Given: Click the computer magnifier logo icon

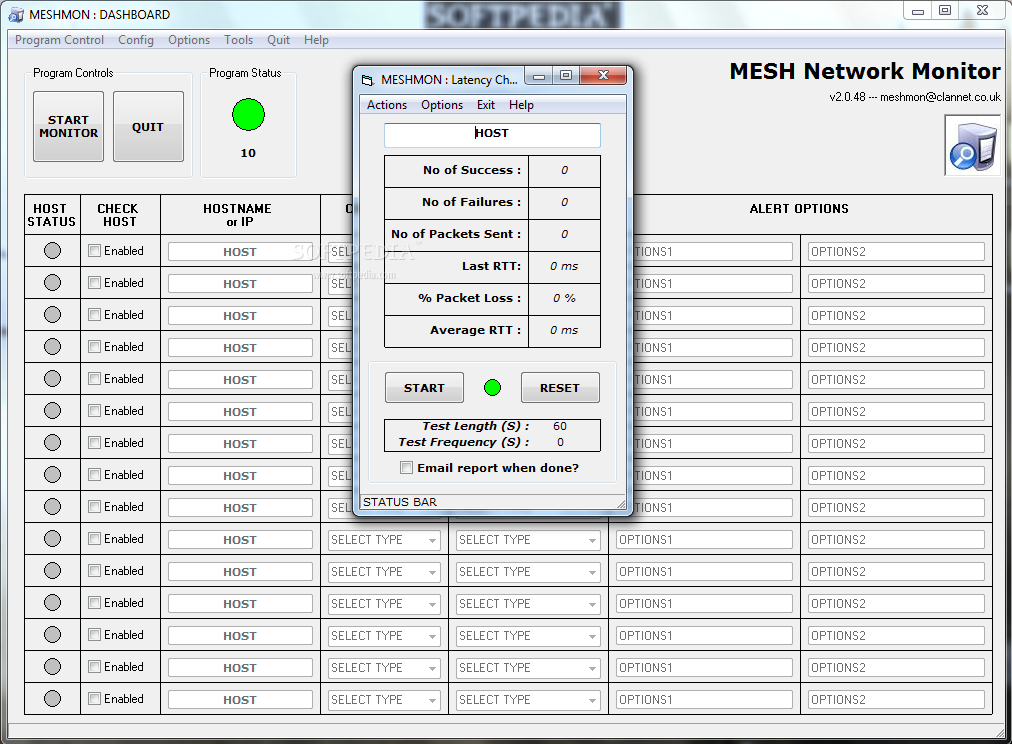Looking at the screenshot, I should pyautogui.click(x=973, y=145).
